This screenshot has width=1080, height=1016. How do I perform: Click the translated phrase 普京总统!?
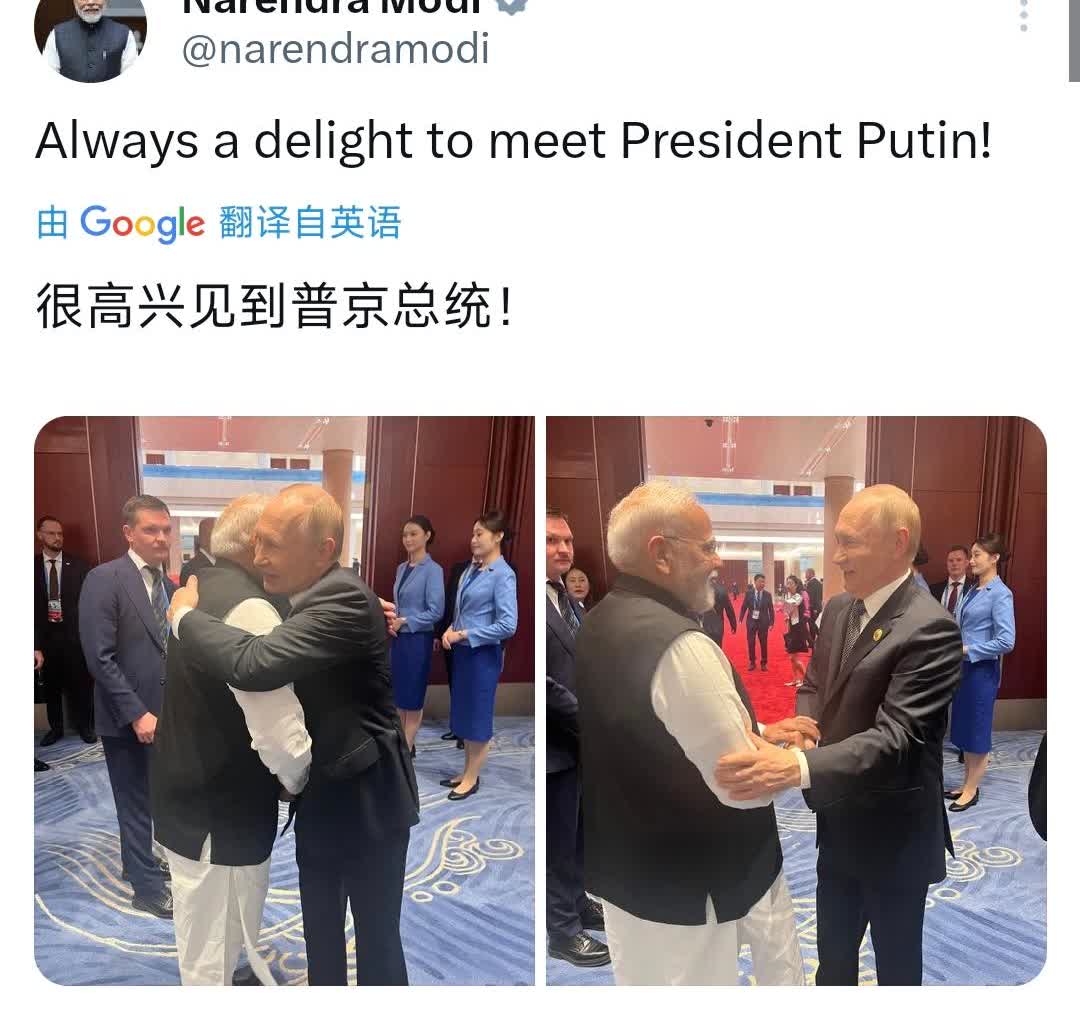(x=402, y=306)
